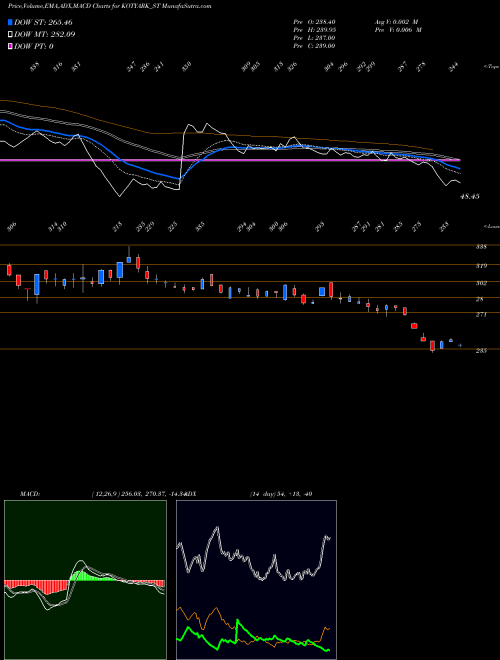Click the 48.45 value on EMA chart
The width and height of the screenshot is (500, 660).
(x=470, y=197)
